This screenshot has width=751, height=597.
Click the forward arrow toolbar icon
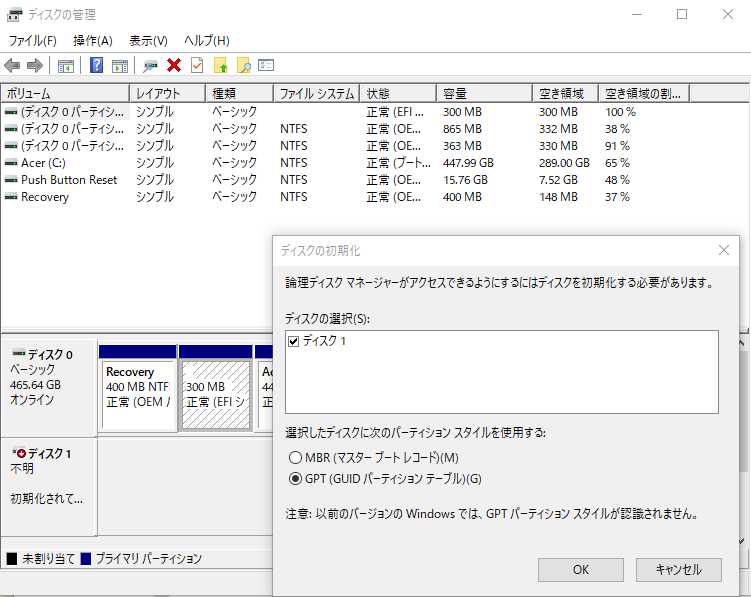[x=35, y=65]
